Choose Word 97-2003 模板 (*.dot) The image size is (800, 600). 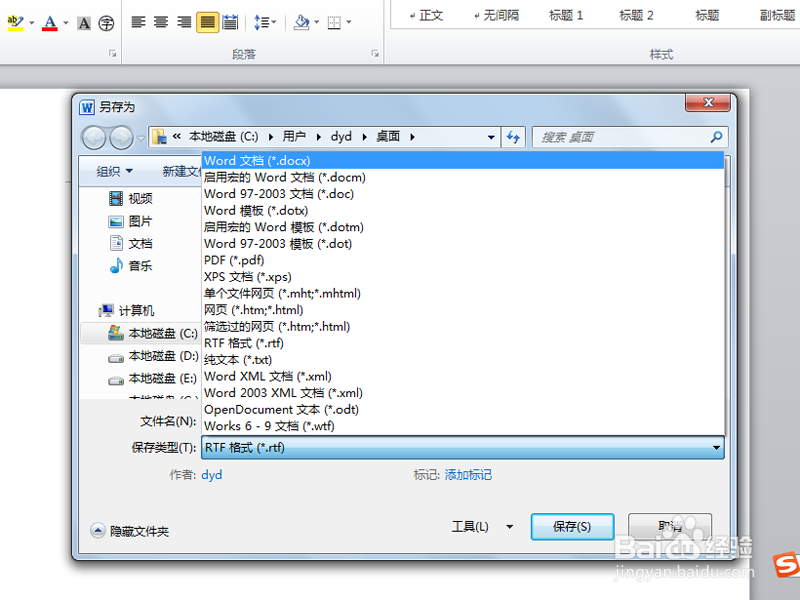click(x=463, y=244)
